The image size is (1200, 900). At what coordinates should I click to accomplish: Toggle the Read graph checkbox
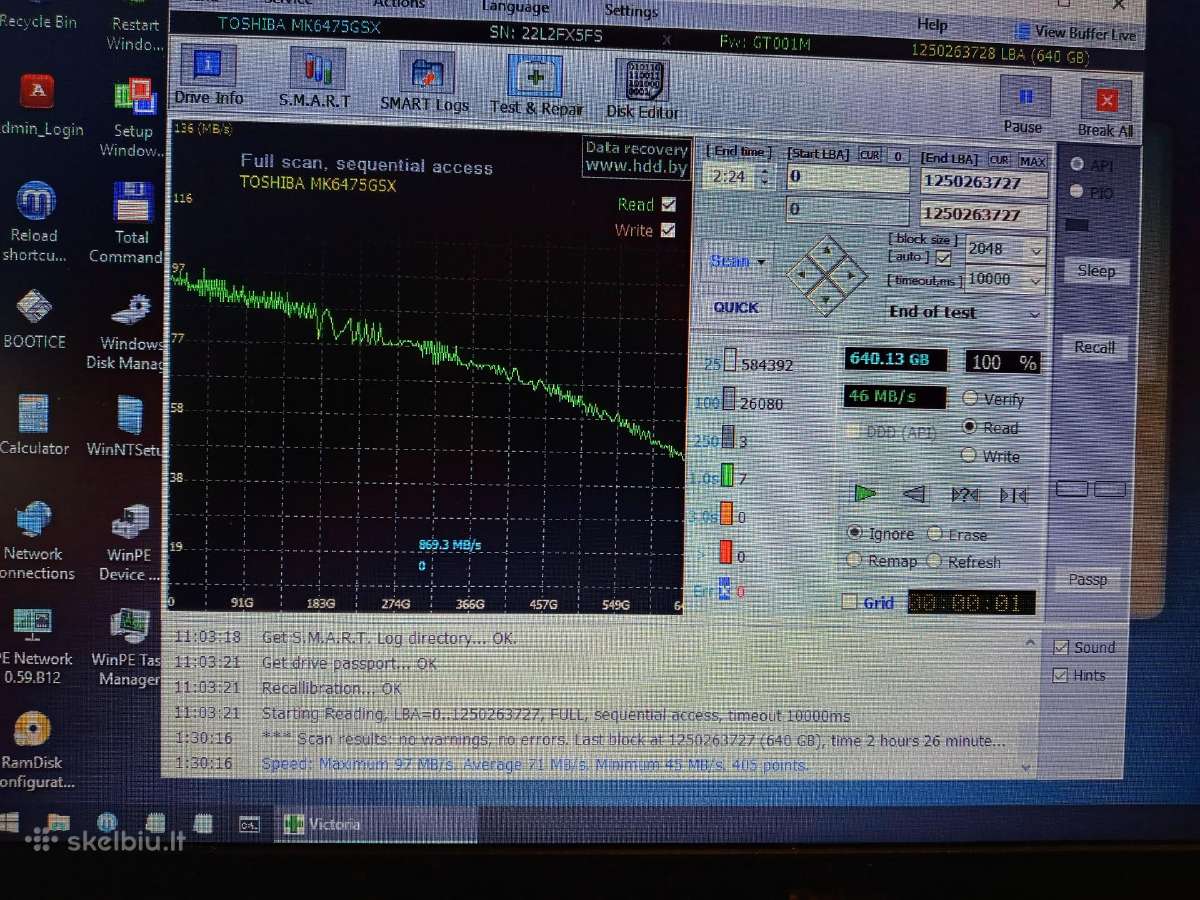[668, 204]
